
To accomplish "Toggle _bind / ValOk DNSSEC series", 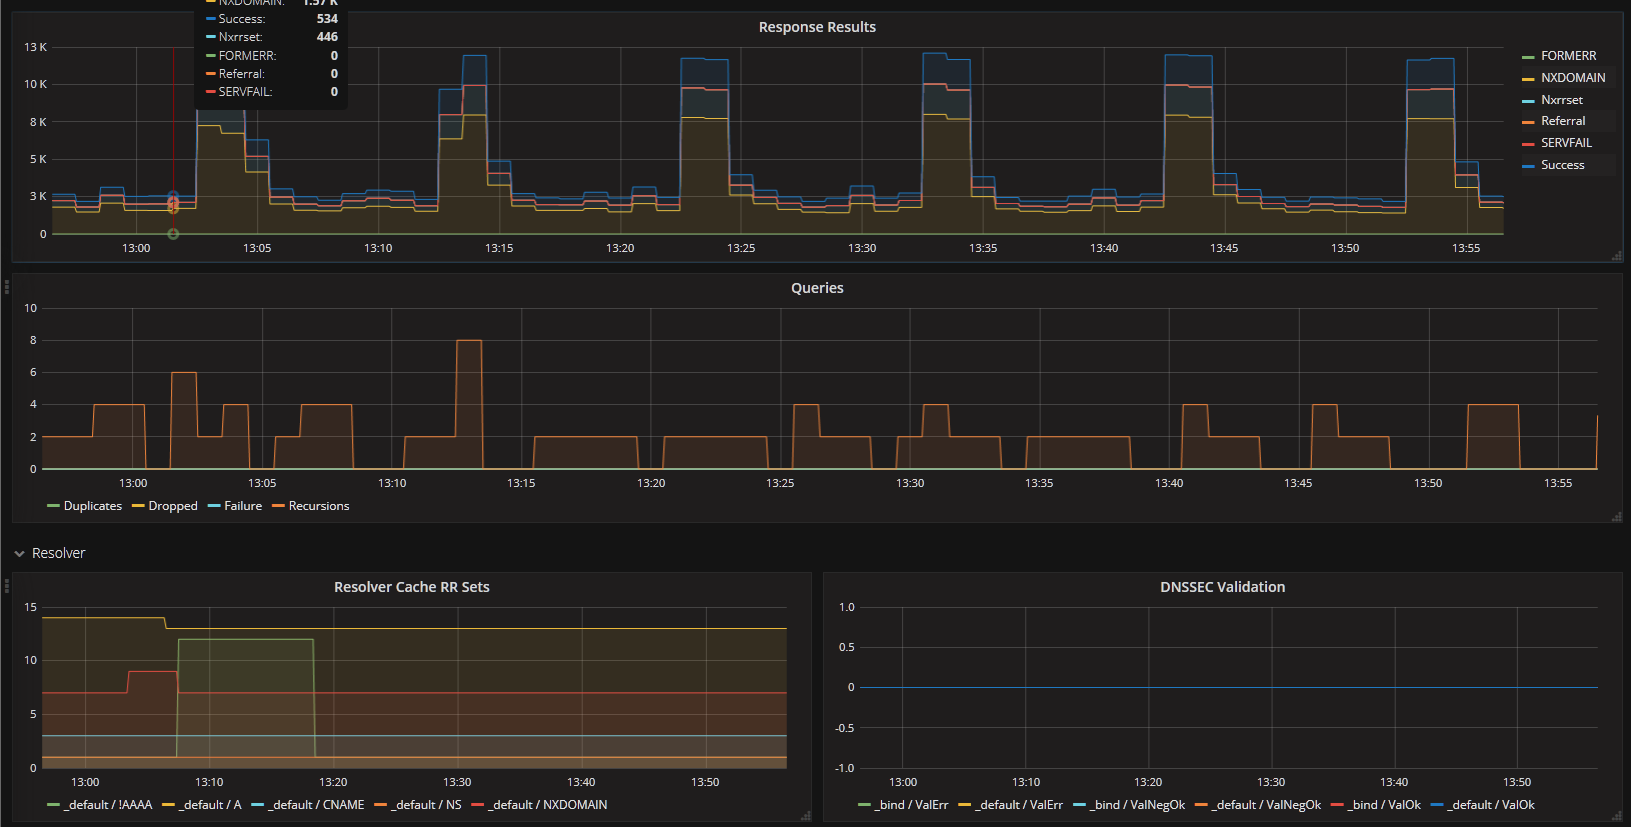I will click(x=1384, y=805).
